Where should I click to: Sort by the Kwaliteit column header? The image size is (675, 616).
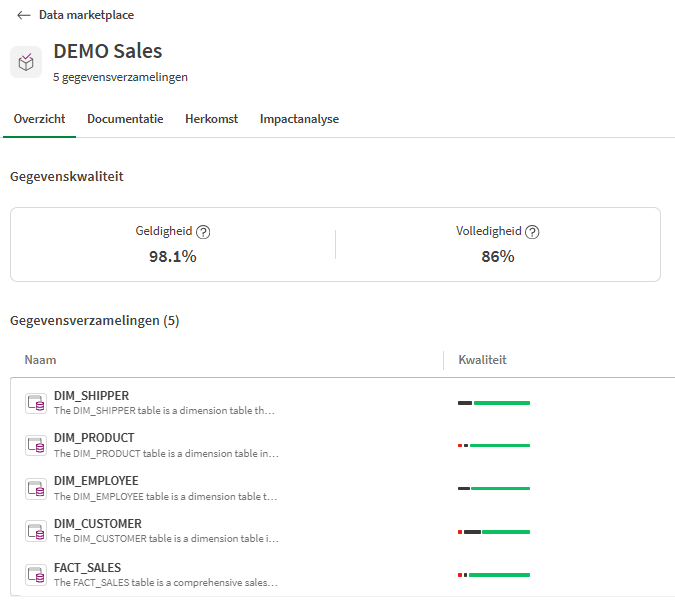[x=482, y=360]
